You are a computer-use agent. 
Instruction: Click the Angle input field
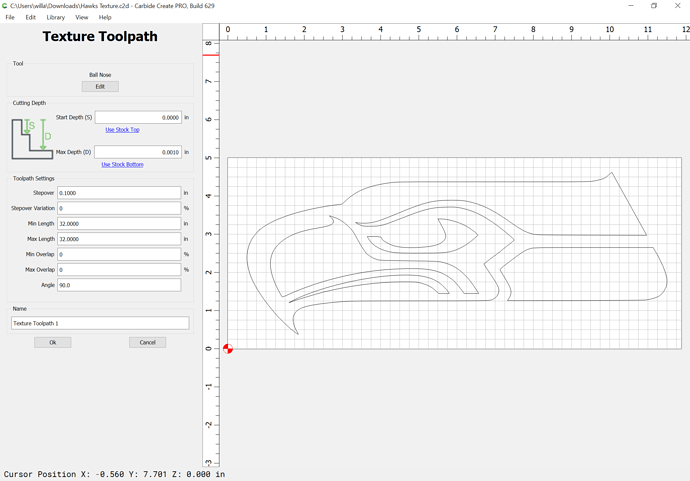(x=119, y=285)
